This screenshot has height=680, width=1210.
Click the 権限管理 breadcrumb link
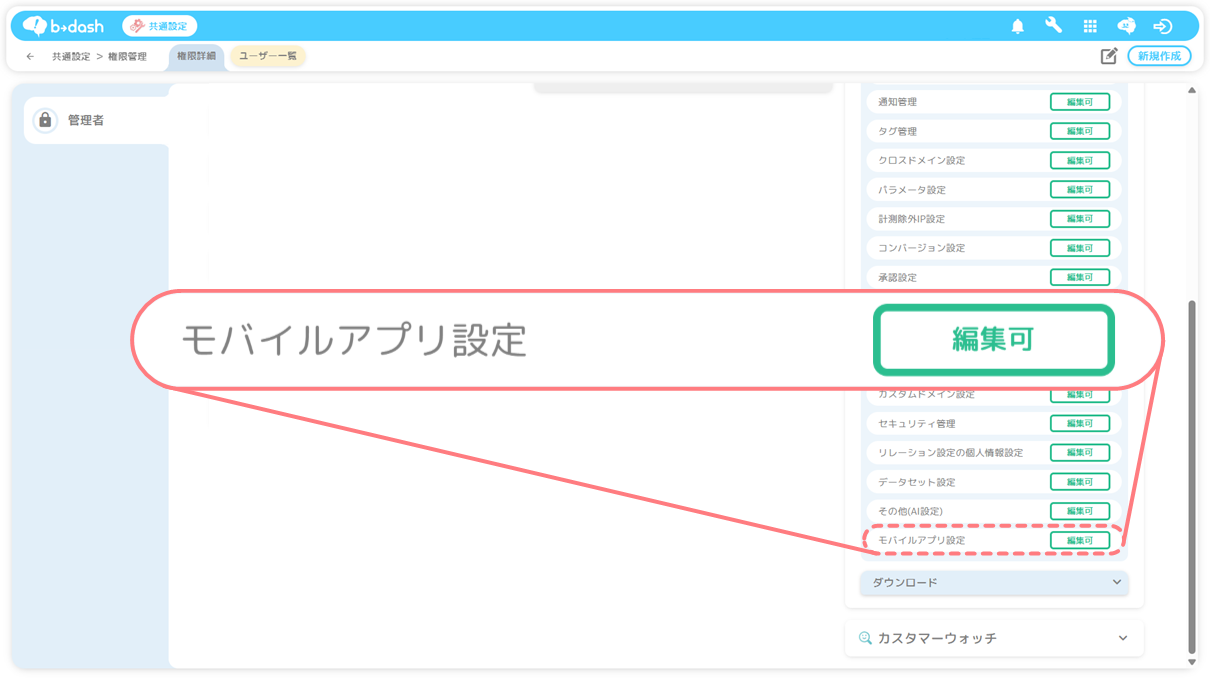pyautogui.click(x=127, y=57)
